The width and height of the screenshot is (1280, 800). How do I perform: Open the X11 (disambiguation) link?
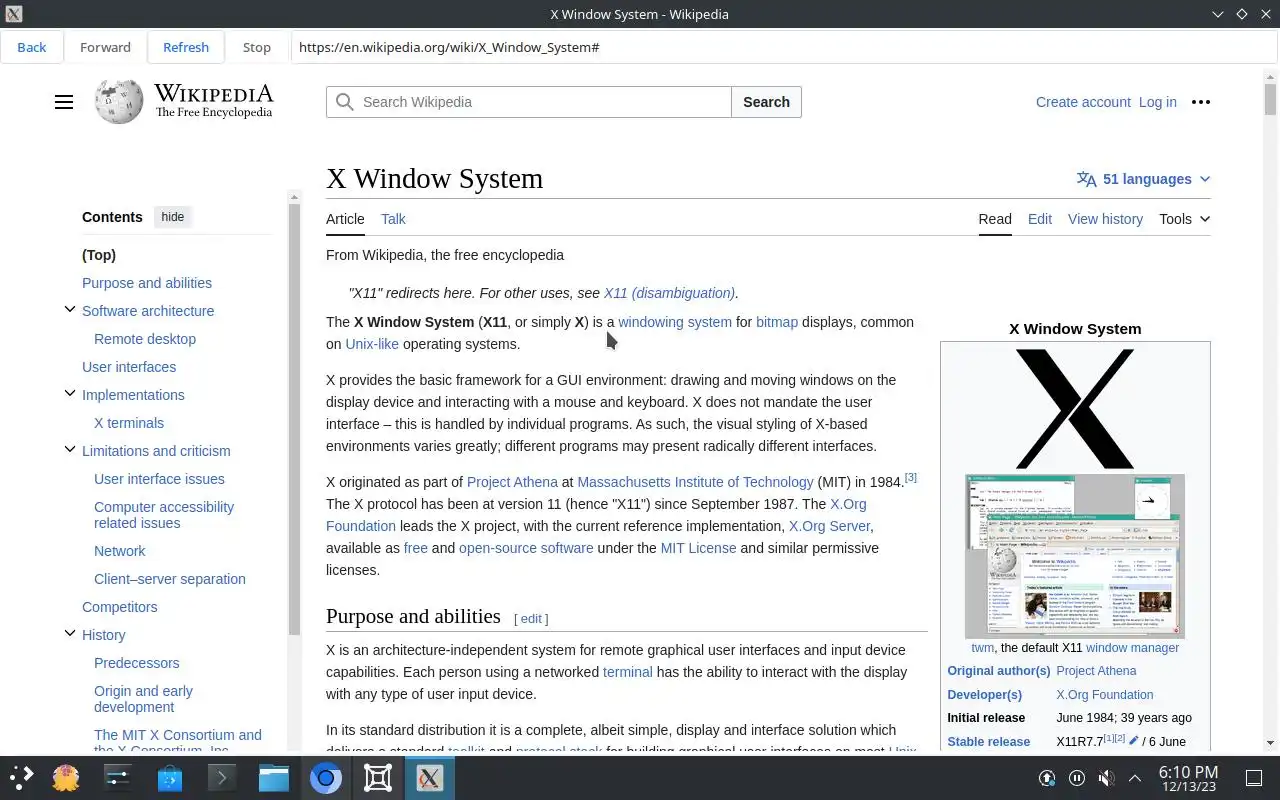(669, 293)
